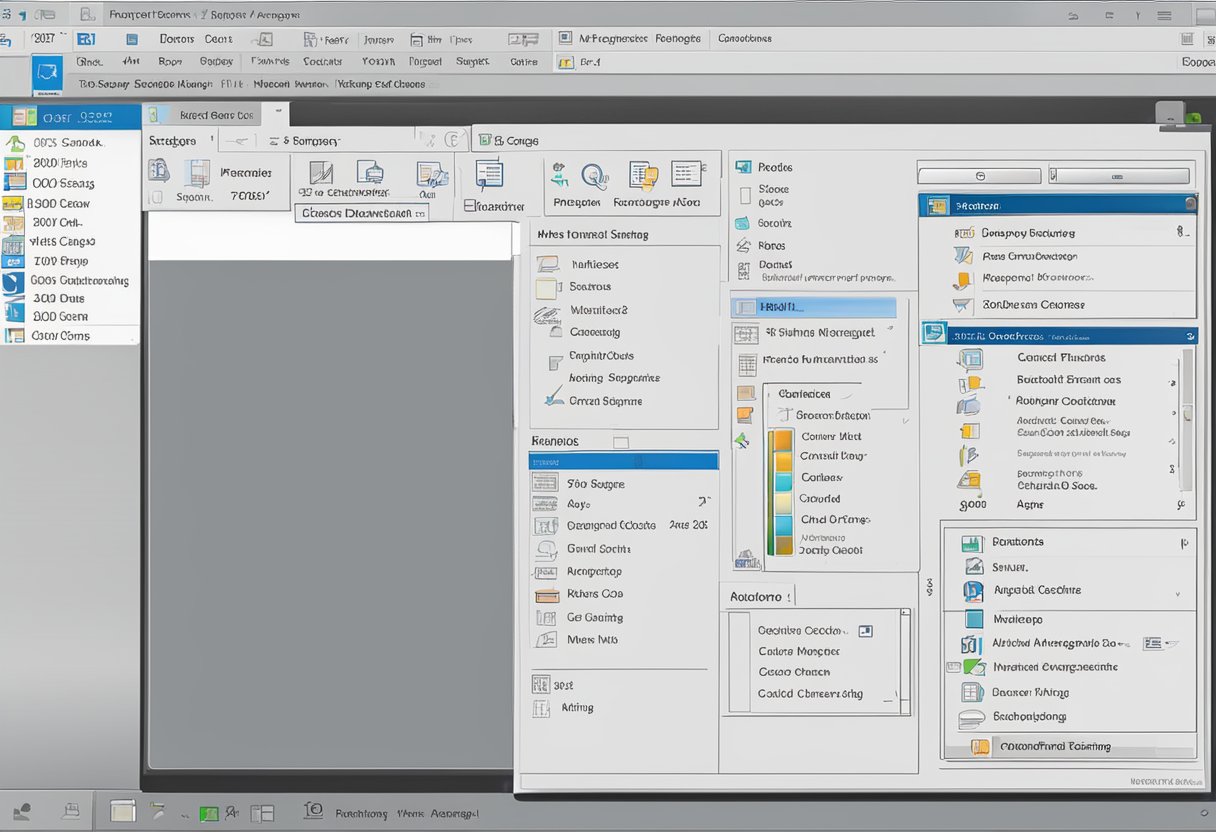1216x832 pixels.
Task: Click the green icon in the bottom bar
Action: coord(208,813)
